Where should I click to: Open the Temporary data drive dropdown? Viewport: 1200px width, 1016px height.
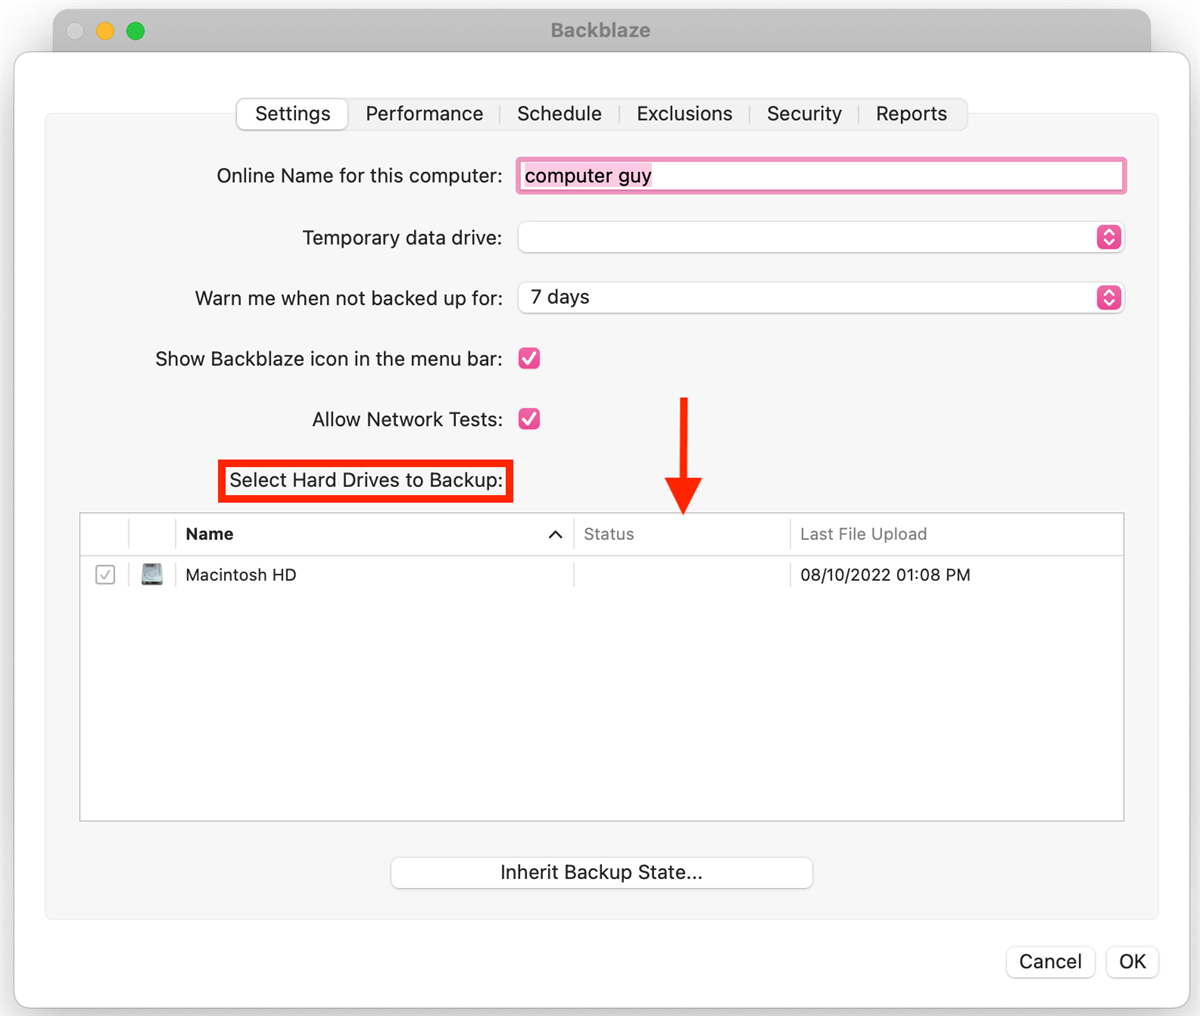pos(821,237)
